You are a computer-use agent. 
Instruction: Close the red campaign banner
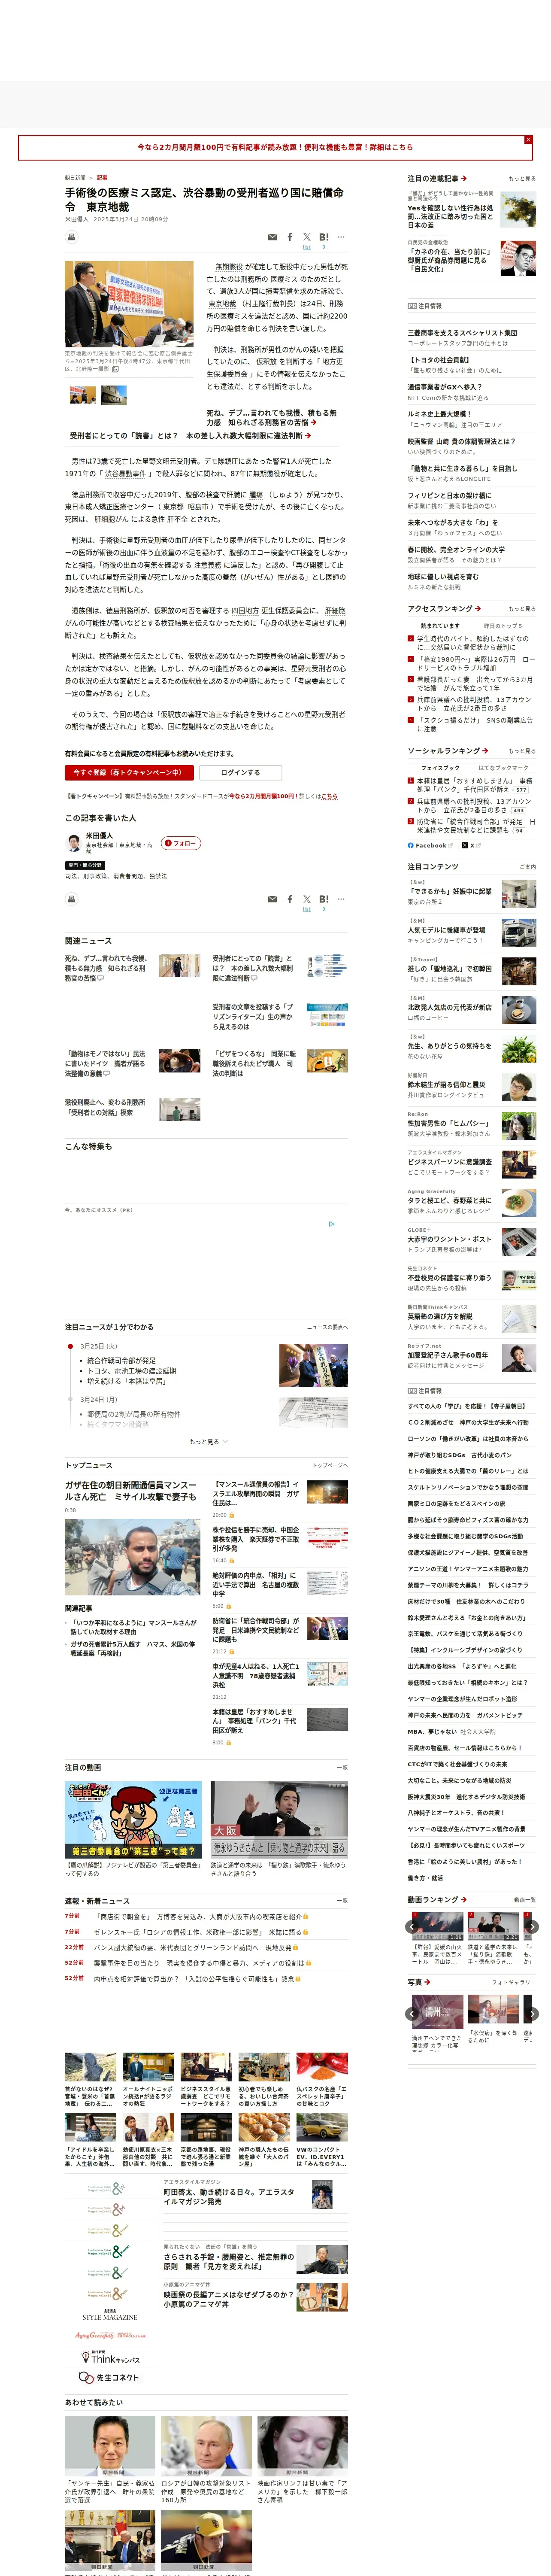[528, 140]
